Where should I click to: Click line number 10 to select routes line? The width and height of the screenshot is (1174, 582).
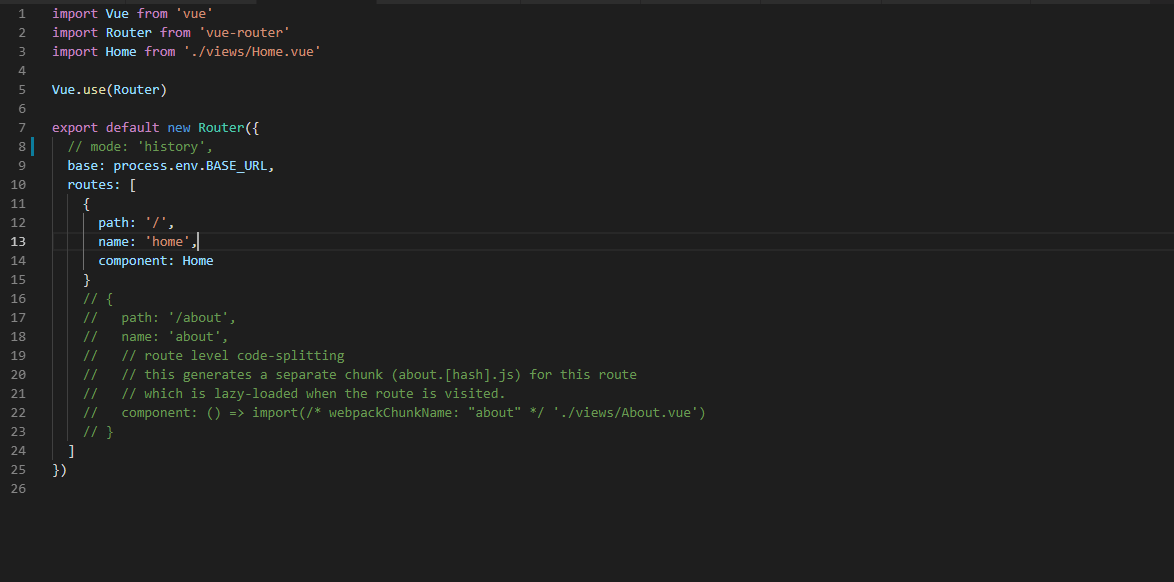(21, 185)
